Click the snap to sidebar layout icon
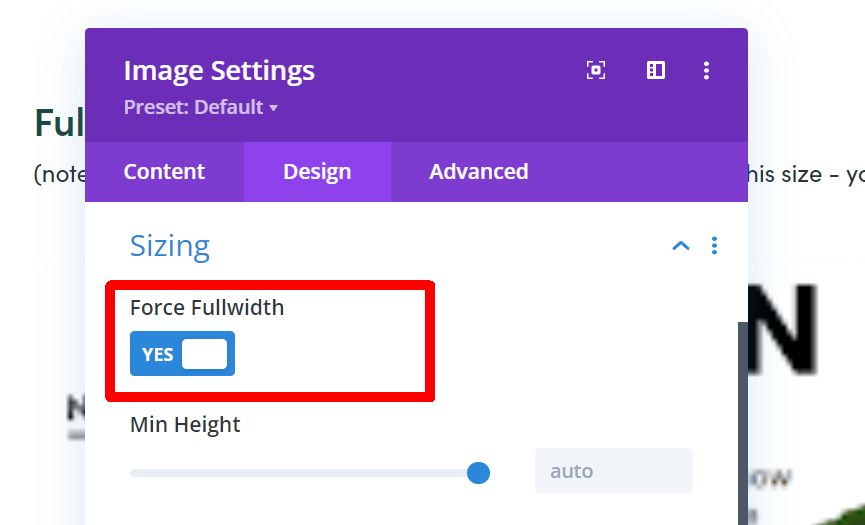 (655, 70)
